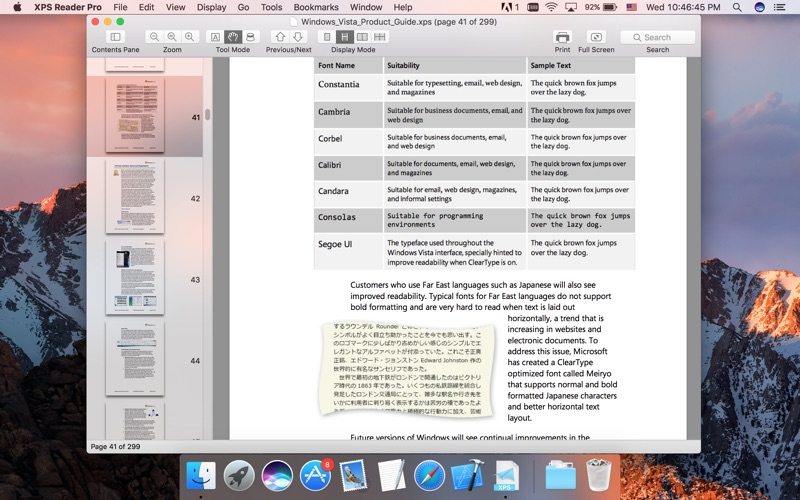The image size is (800, 500).
Task: Select page 41 thumbnail in sidebar
Action: [135, 115]
